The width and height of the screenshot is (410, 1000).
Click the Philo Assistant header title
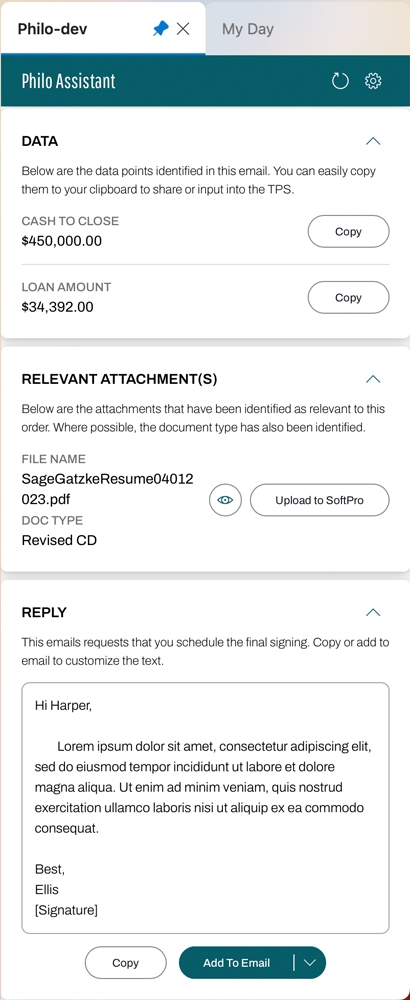click(68, 81)
